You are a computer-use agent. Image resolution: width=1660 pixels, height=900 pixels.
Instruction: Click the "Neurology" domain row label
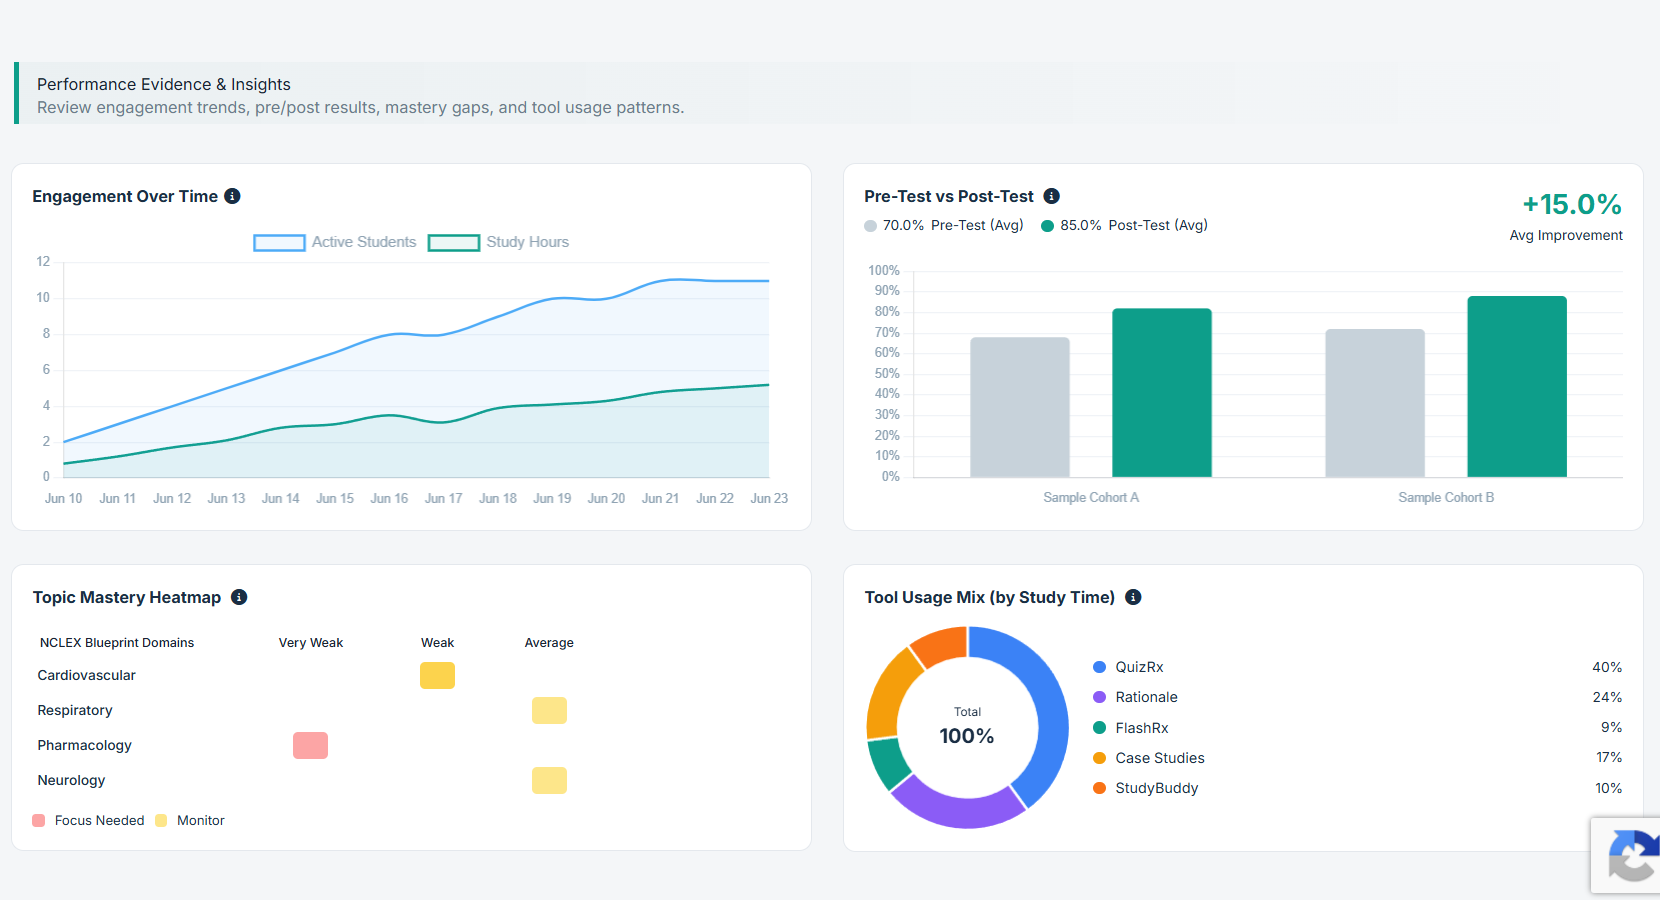pos(71,781)
